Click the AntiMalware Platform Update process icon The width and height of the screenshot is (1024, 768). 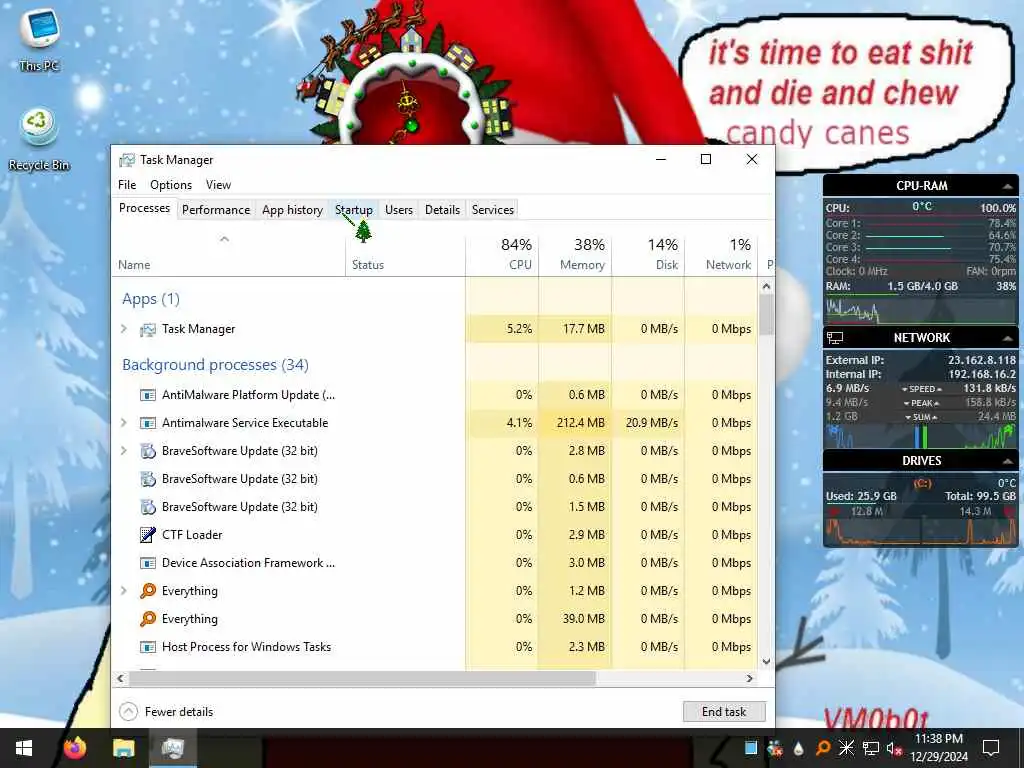(148, 395)
